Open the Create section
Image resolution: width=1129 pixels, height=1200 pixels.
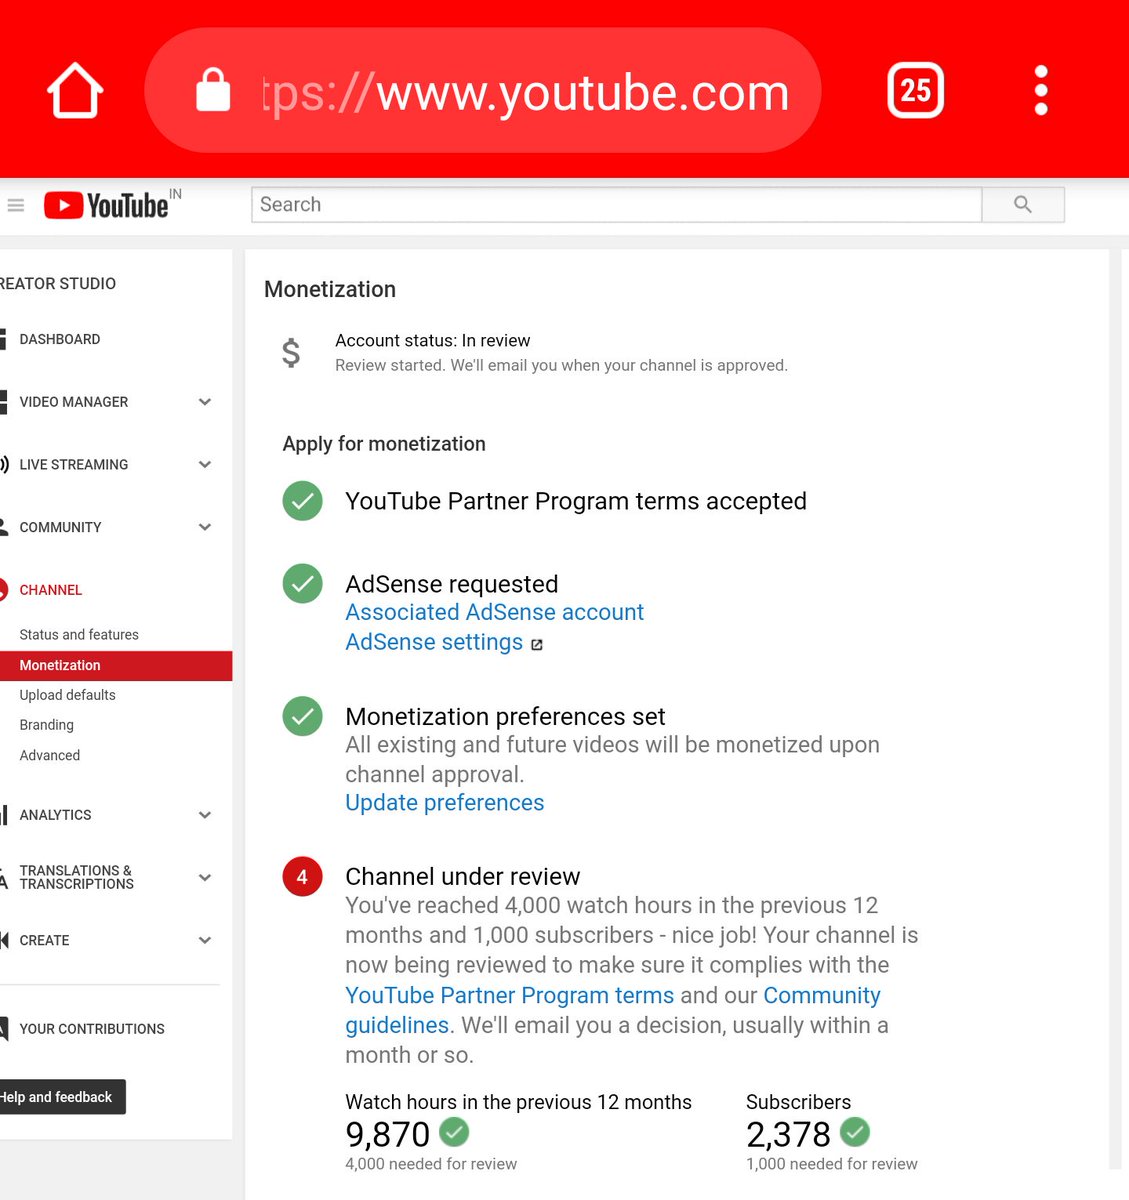(44, 940)
